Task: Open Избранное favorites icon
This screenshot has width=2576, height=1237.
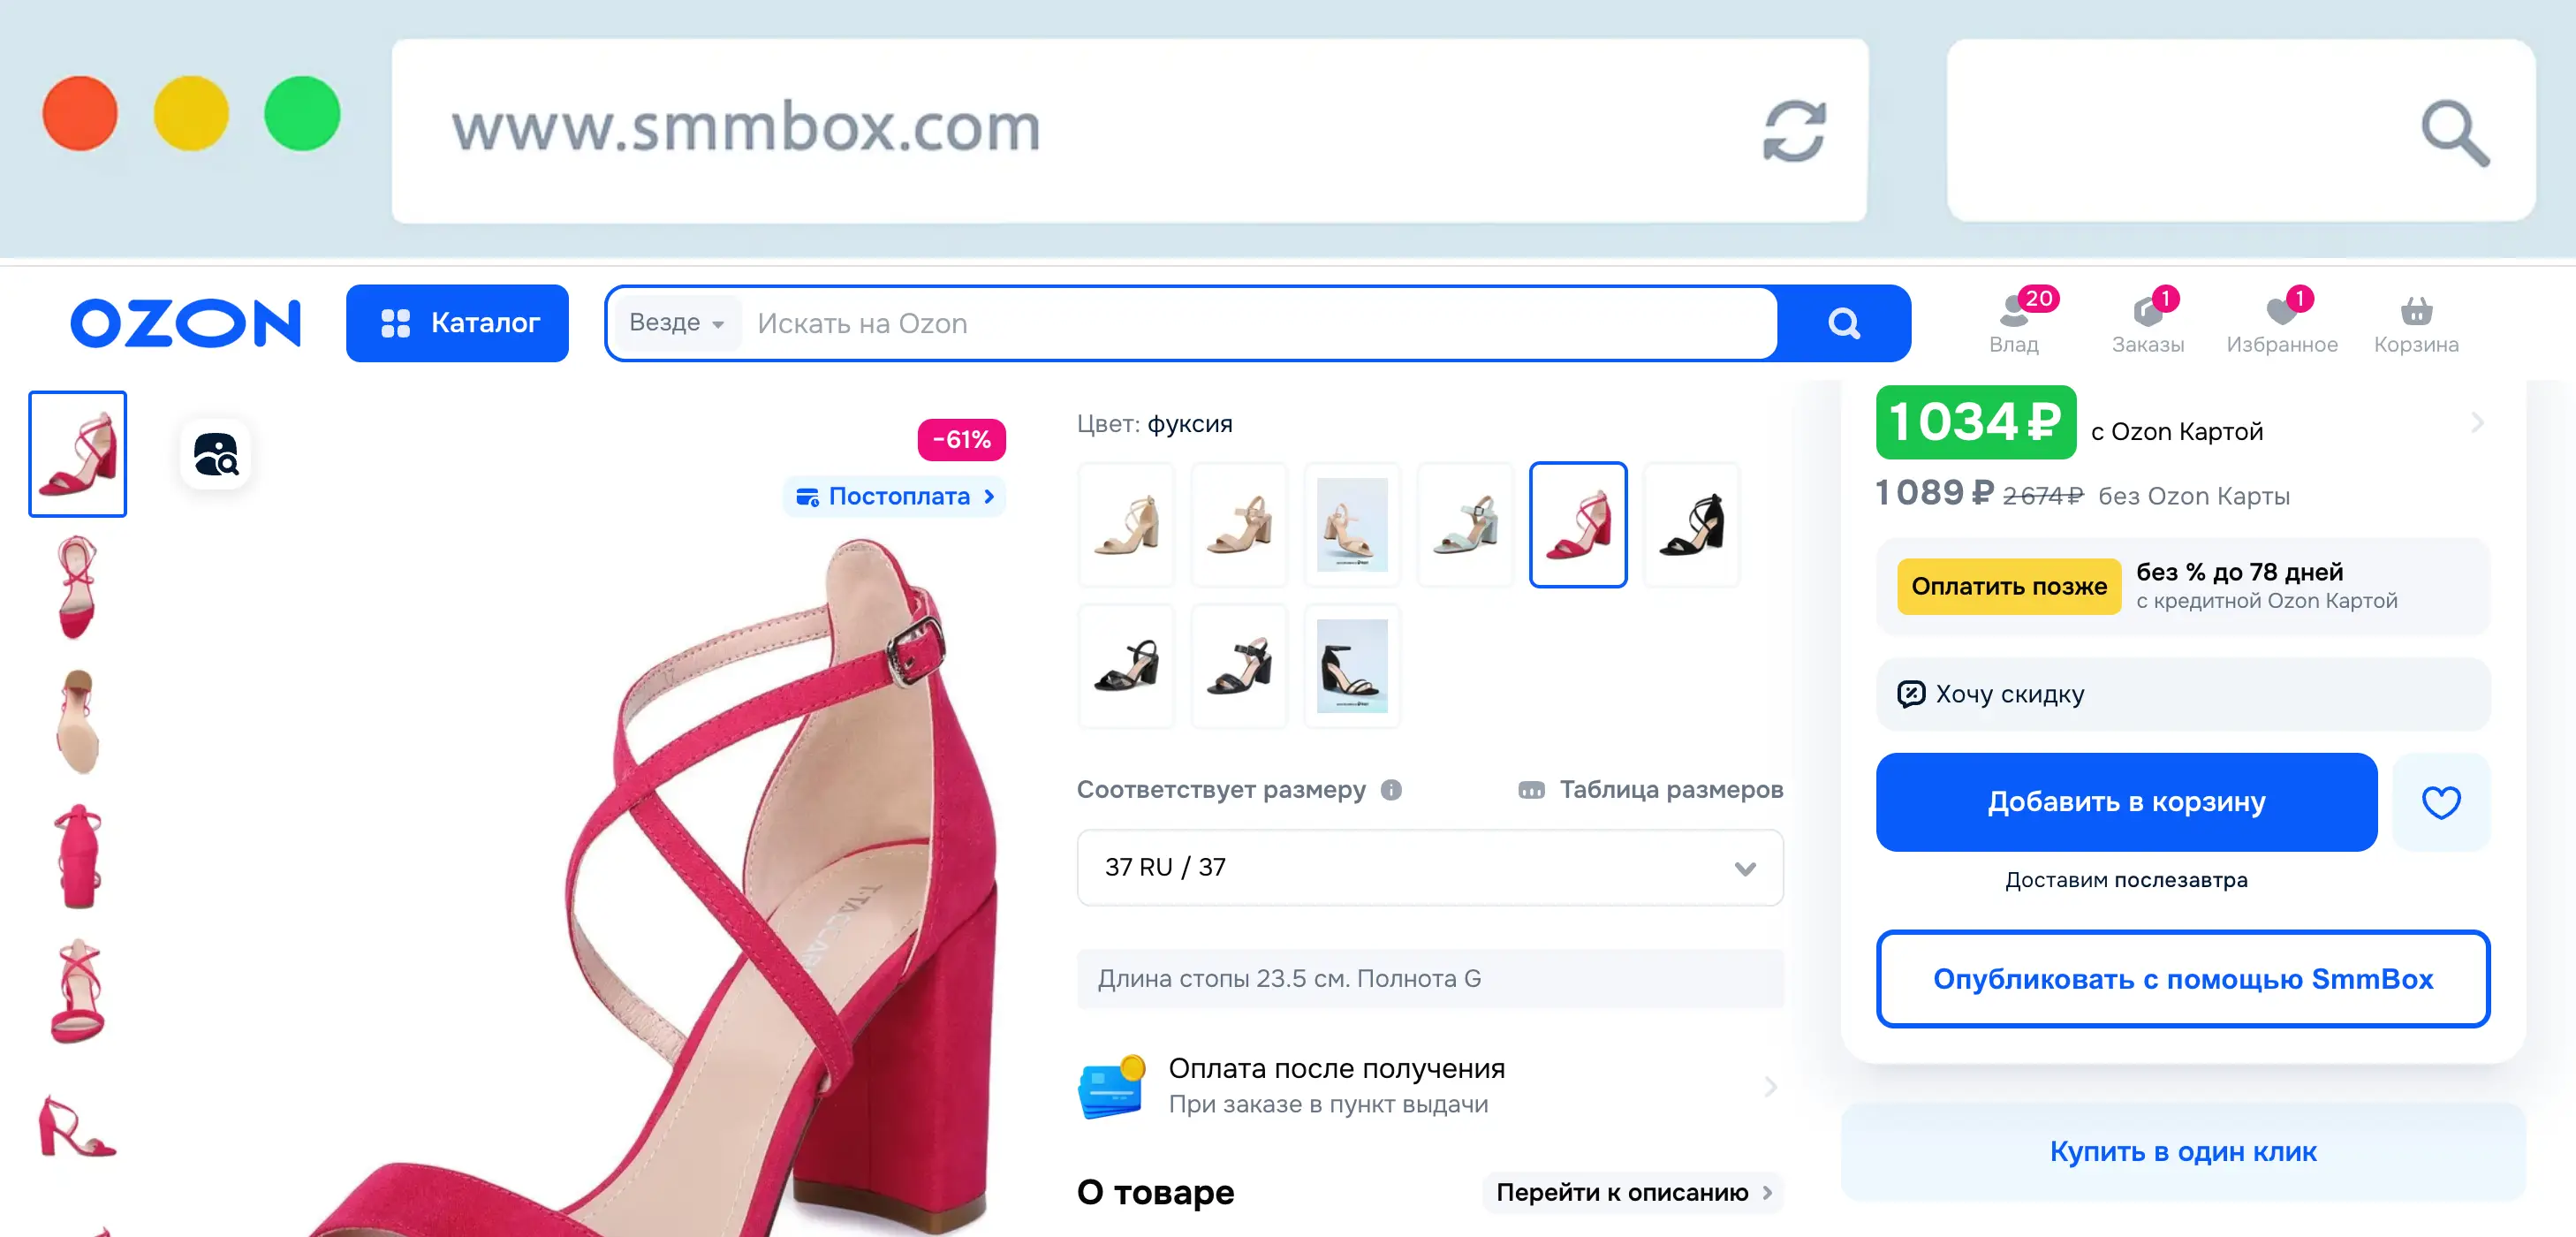Action: pos(2282,324)
